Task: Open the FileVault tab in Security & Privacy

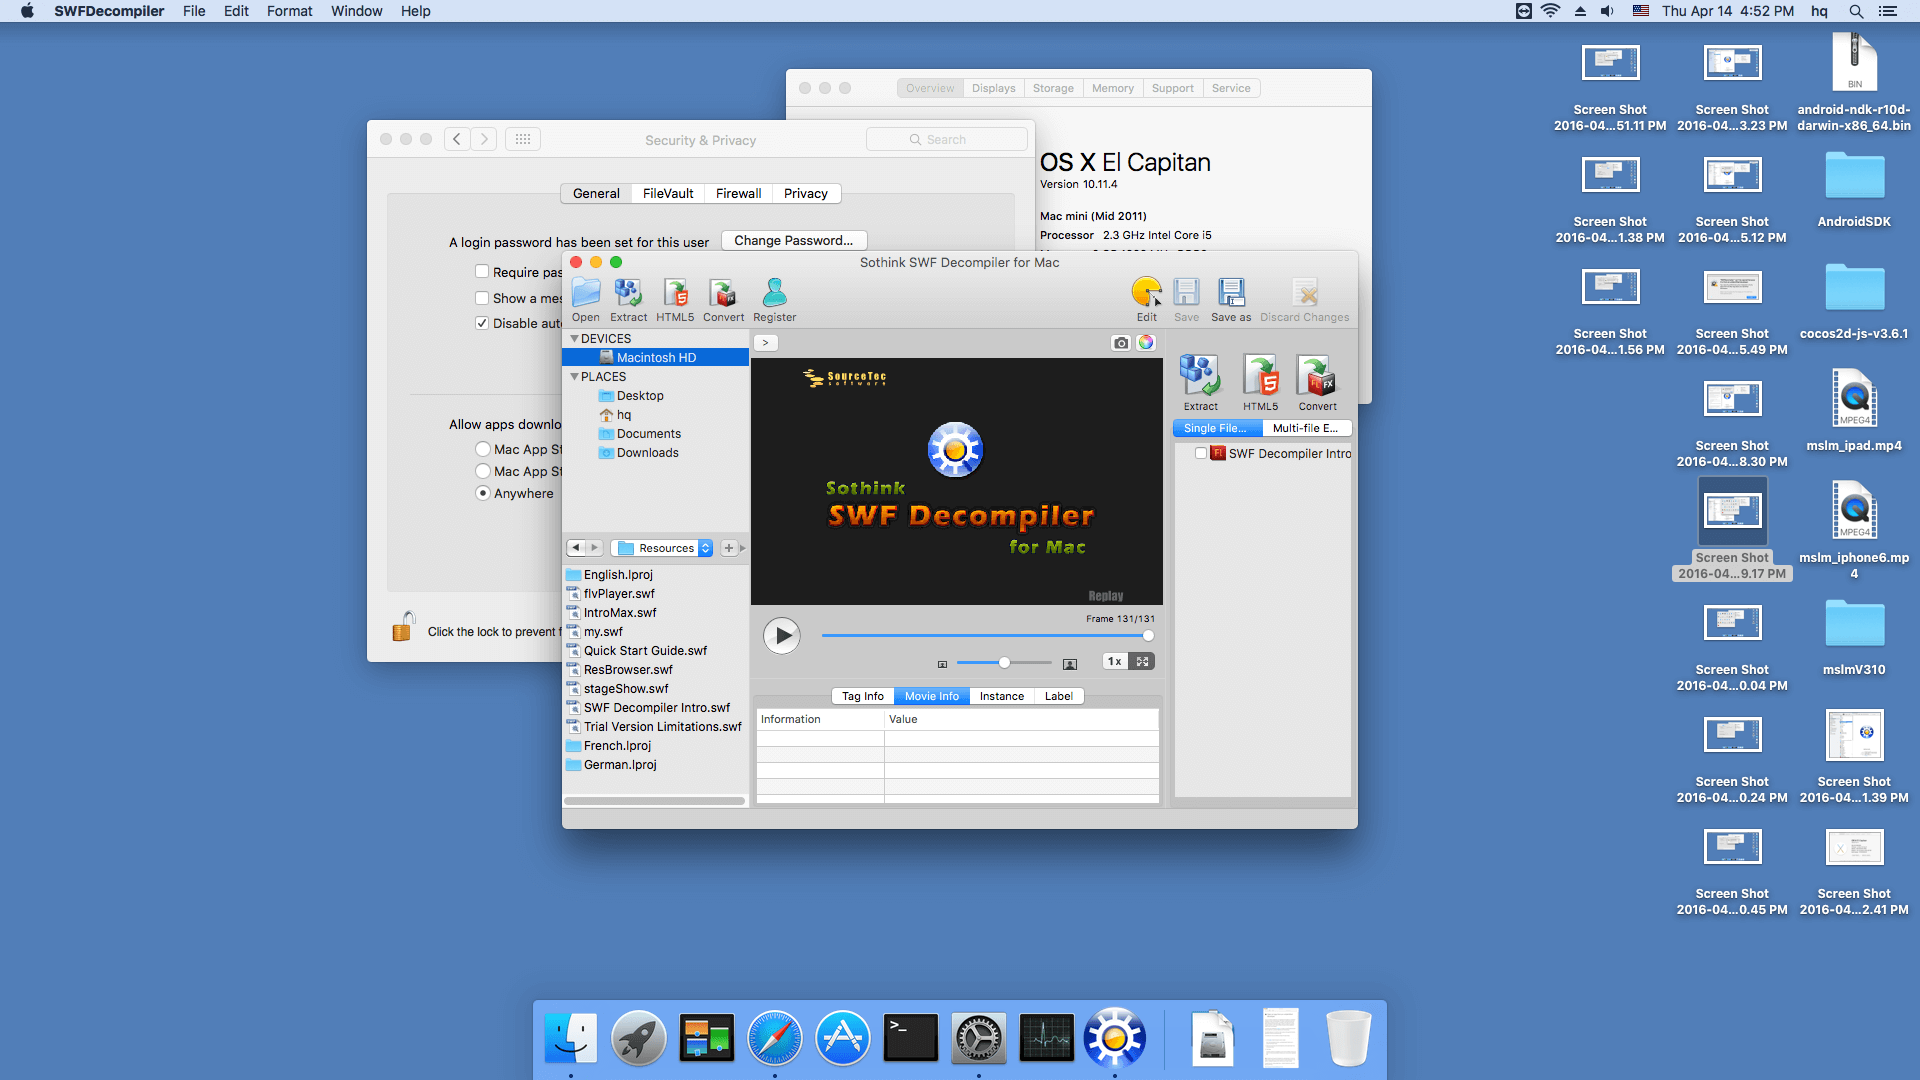Action: 668,193
